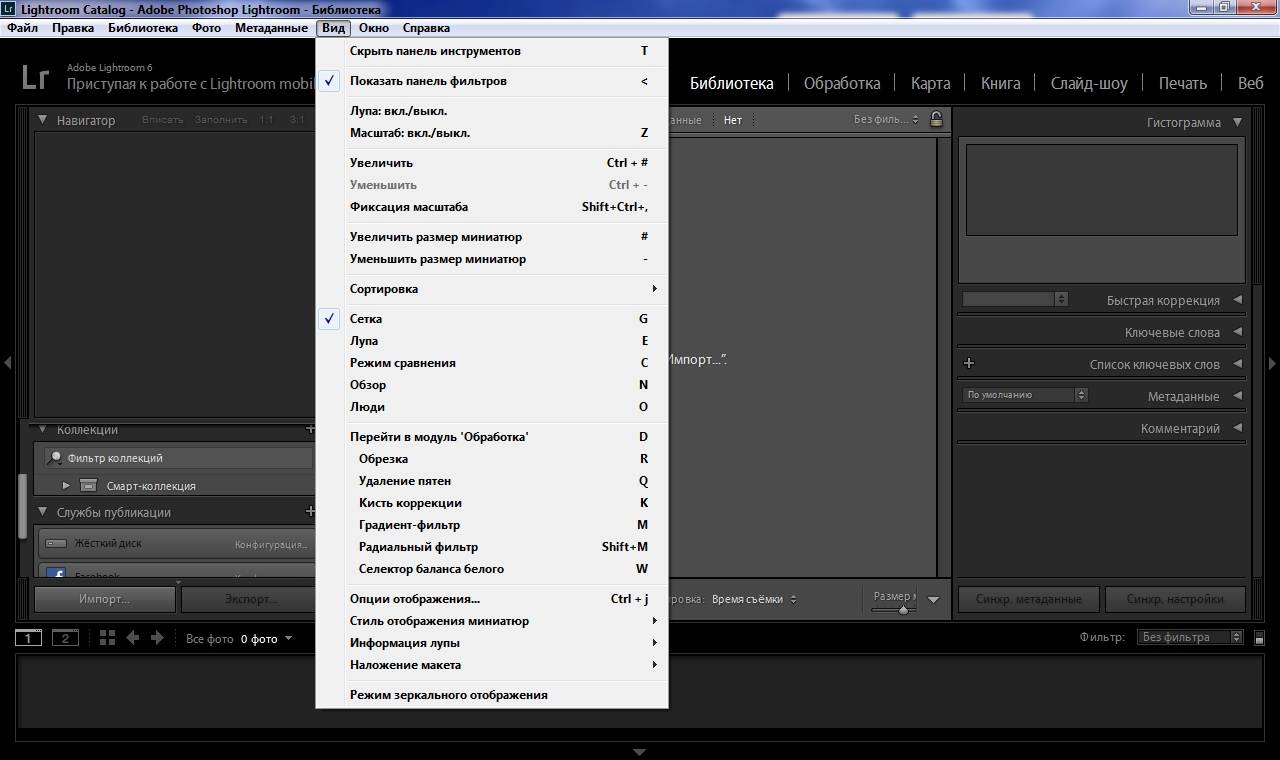Select 'Люди' view mode

coord(492,407)
